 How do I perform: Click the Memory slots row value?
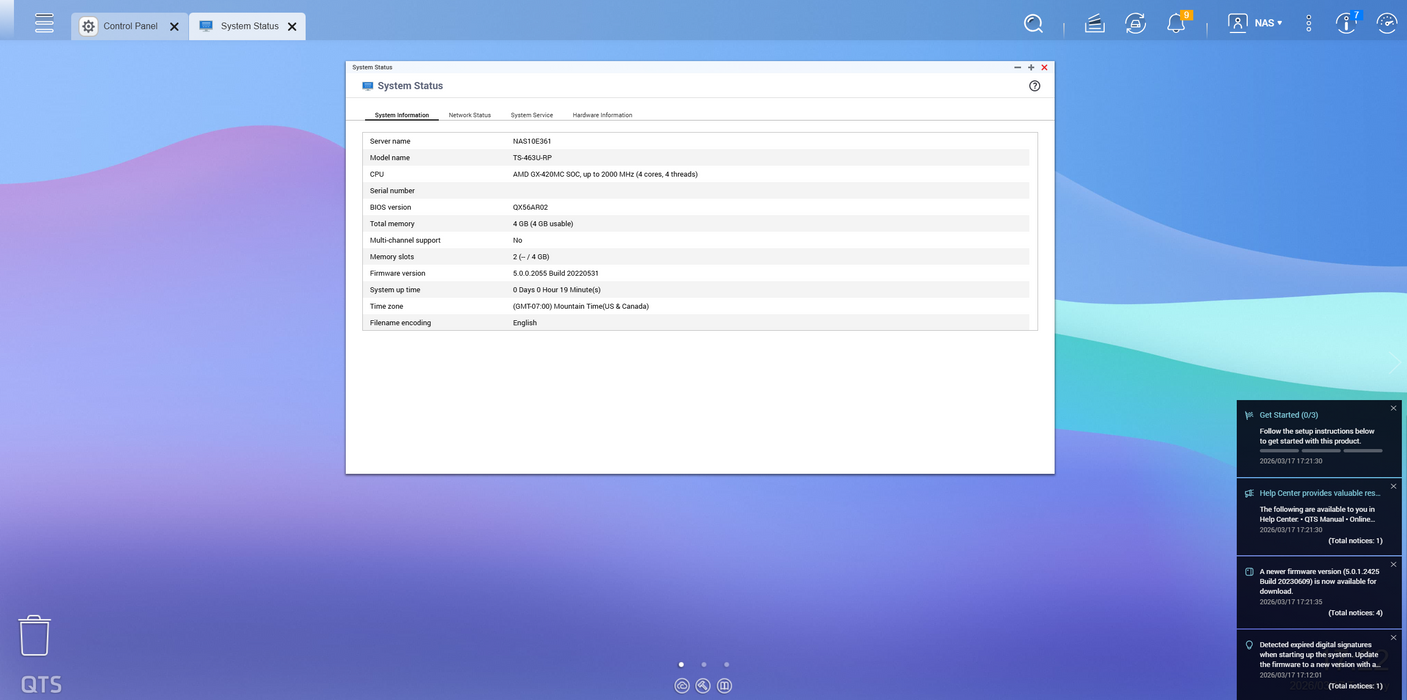(531, 257)
